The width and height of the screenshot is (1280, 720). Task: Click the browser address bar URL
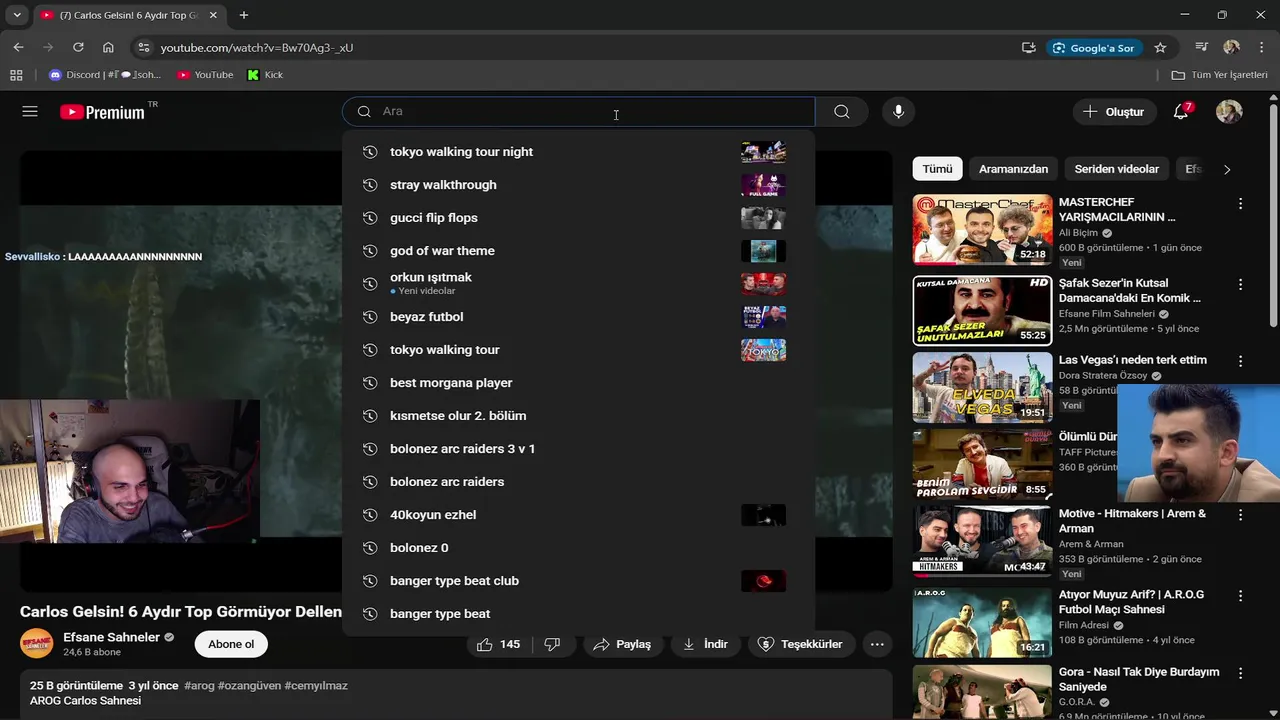[257, 47]
